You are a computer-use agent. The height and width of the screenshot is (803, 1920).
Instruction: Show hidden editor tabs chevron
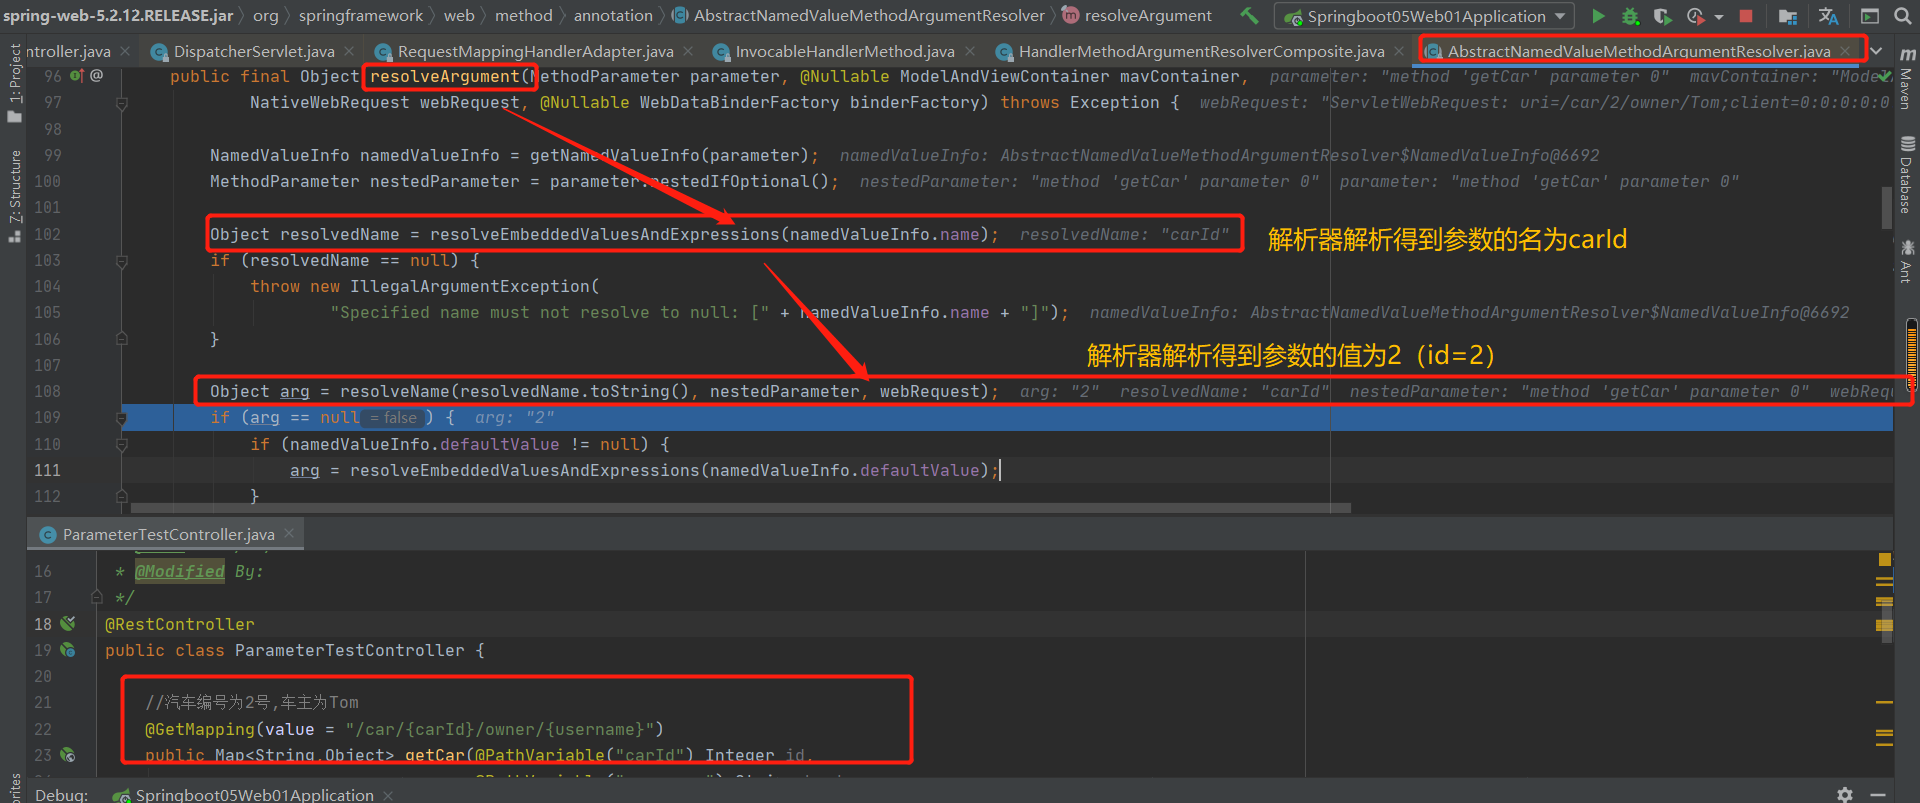(1877, 51)
